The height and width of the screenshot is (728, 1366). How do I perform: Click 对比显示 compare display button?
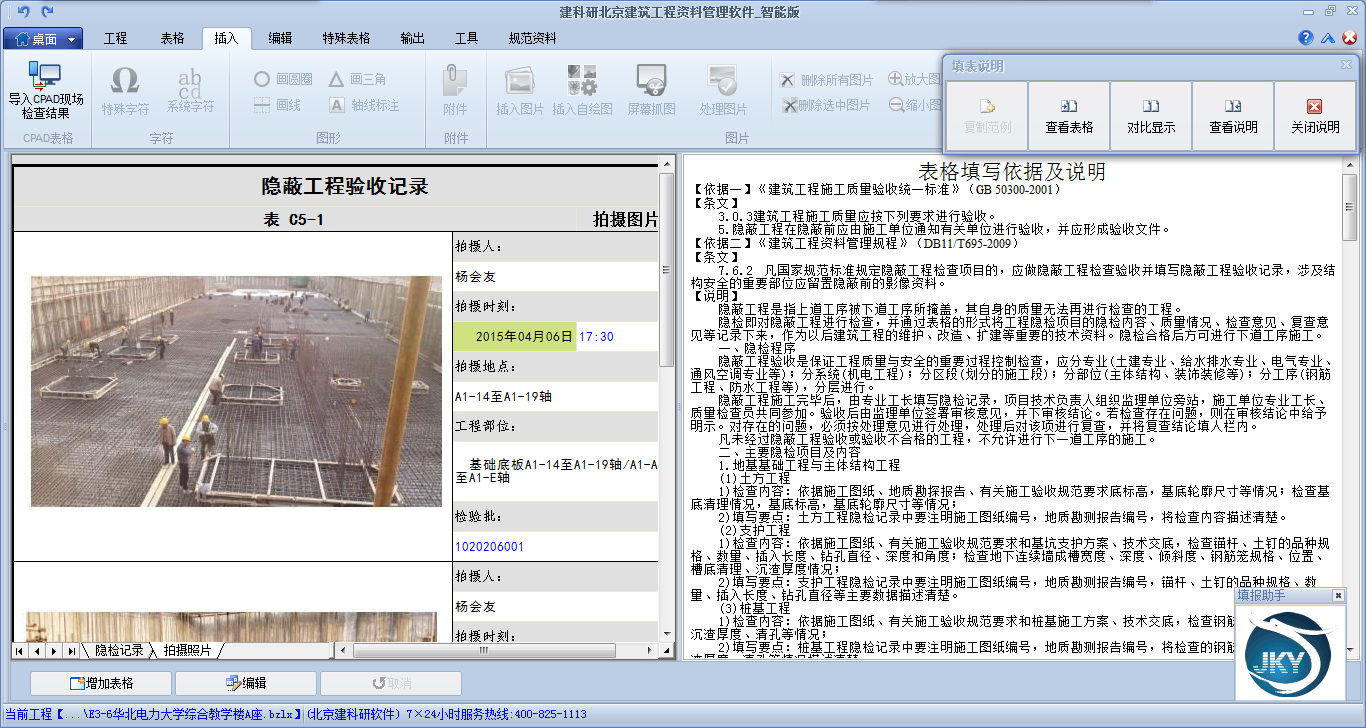click(x=1151, y=116)
